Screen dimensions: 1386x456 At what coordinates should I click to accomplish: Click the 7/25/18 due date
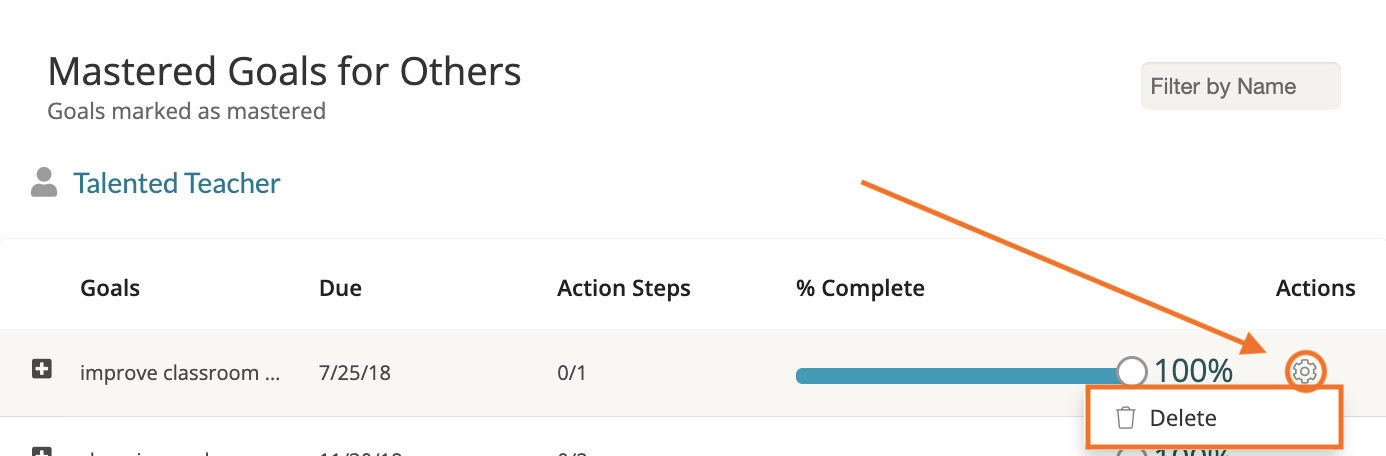click(x=355, y=373)
